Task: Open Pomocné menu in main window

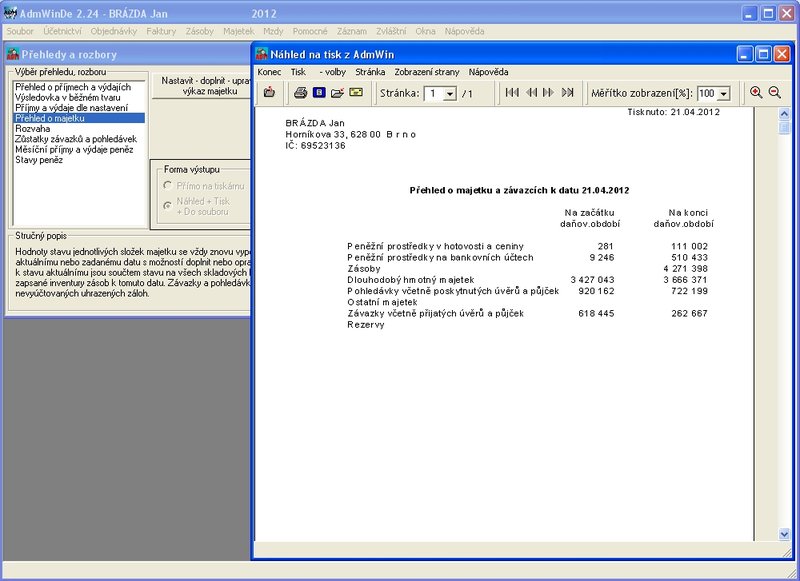Action: click(310, 31)
